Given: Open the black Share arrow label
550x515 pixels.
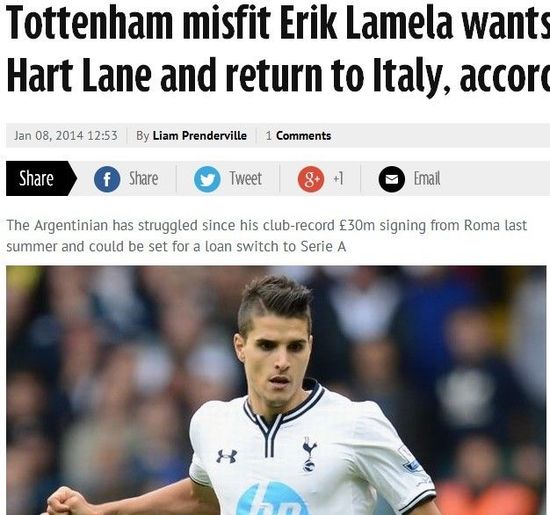Looking at the screenshot, I should (x=41, y=178).
